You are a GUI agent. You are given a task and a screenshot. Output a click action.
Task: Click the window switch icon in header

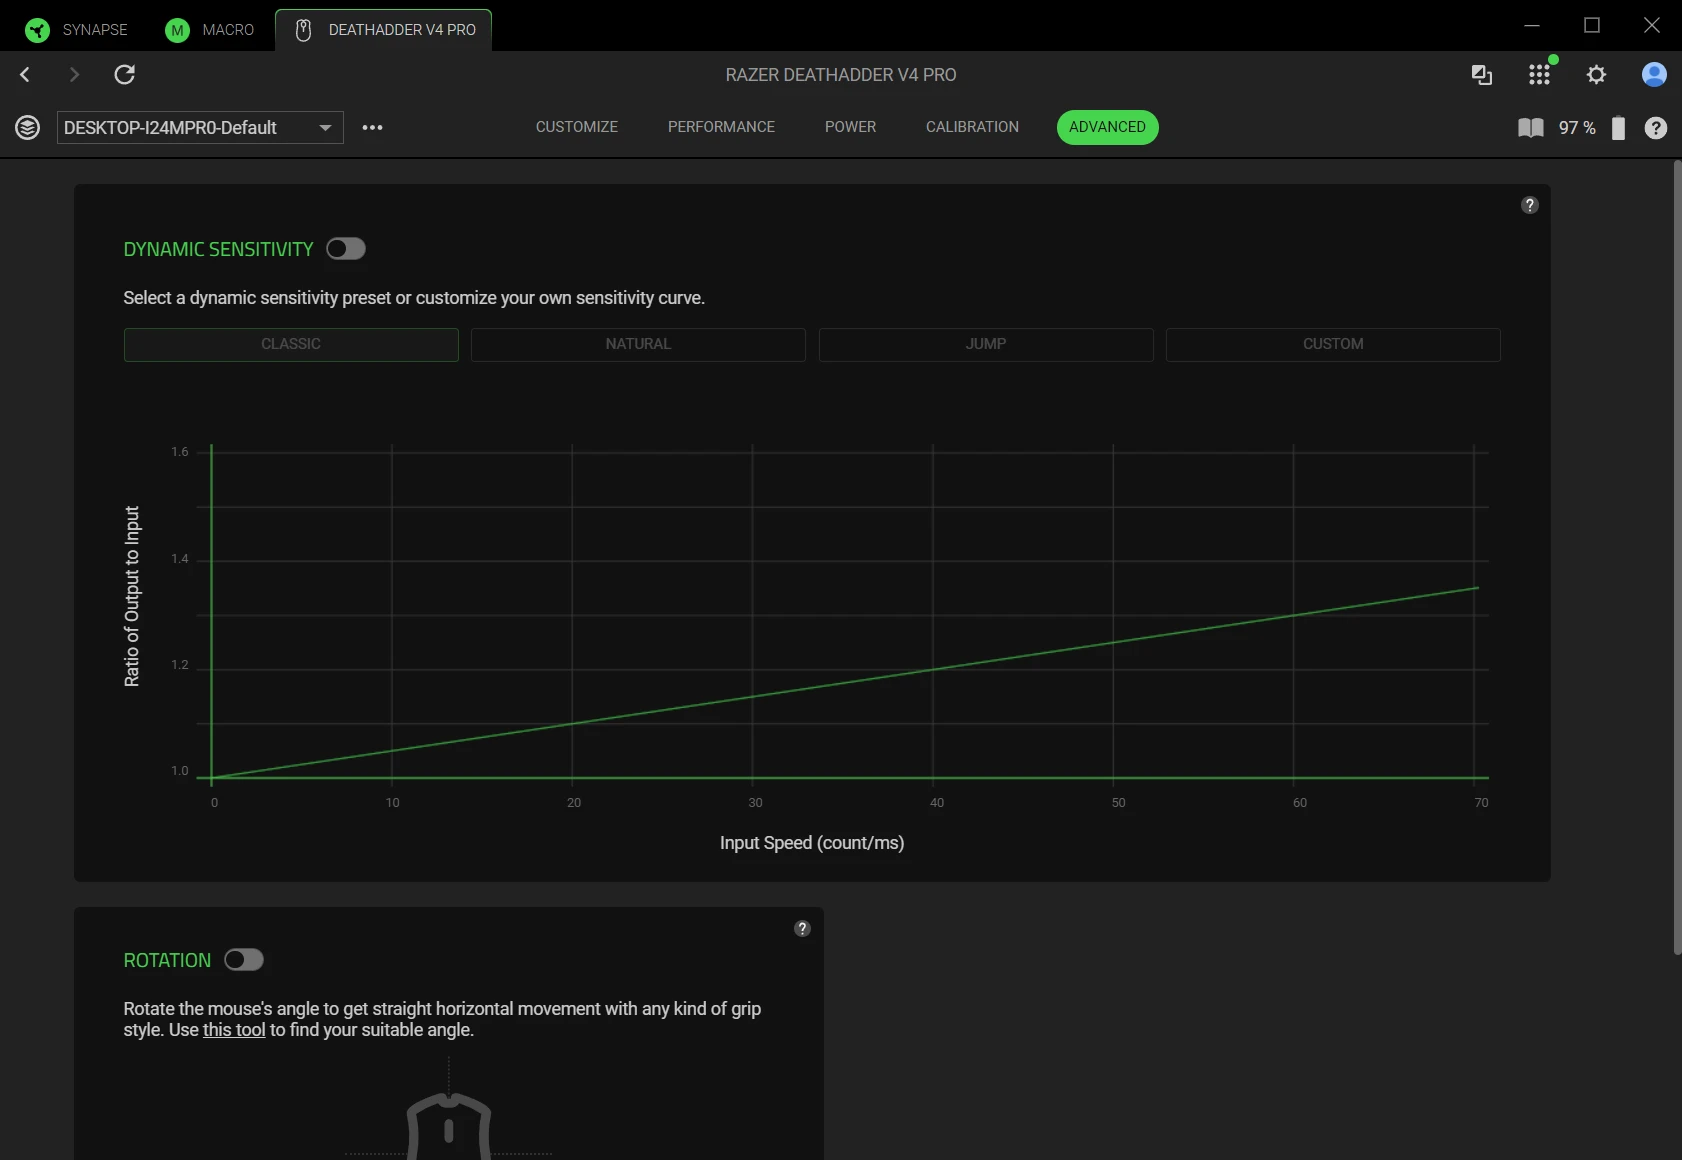[1481, 75]
